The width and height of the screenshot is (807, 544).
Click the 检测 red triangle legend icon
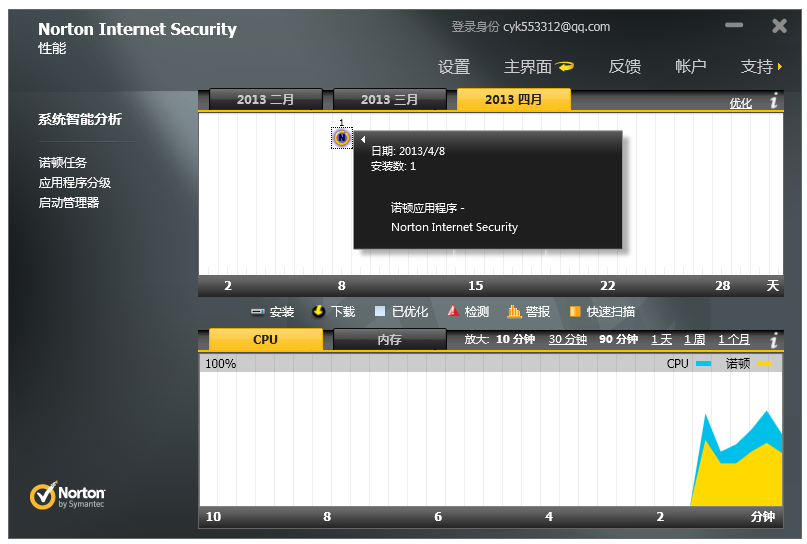[x=453, y=310]
